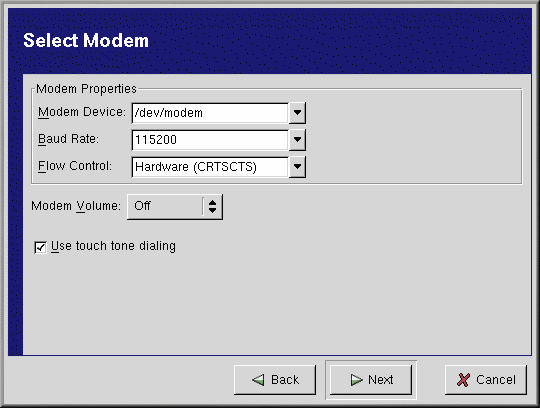Proceed with the Next button
This screenshot has height=408, width=540.
pos(371,380)
